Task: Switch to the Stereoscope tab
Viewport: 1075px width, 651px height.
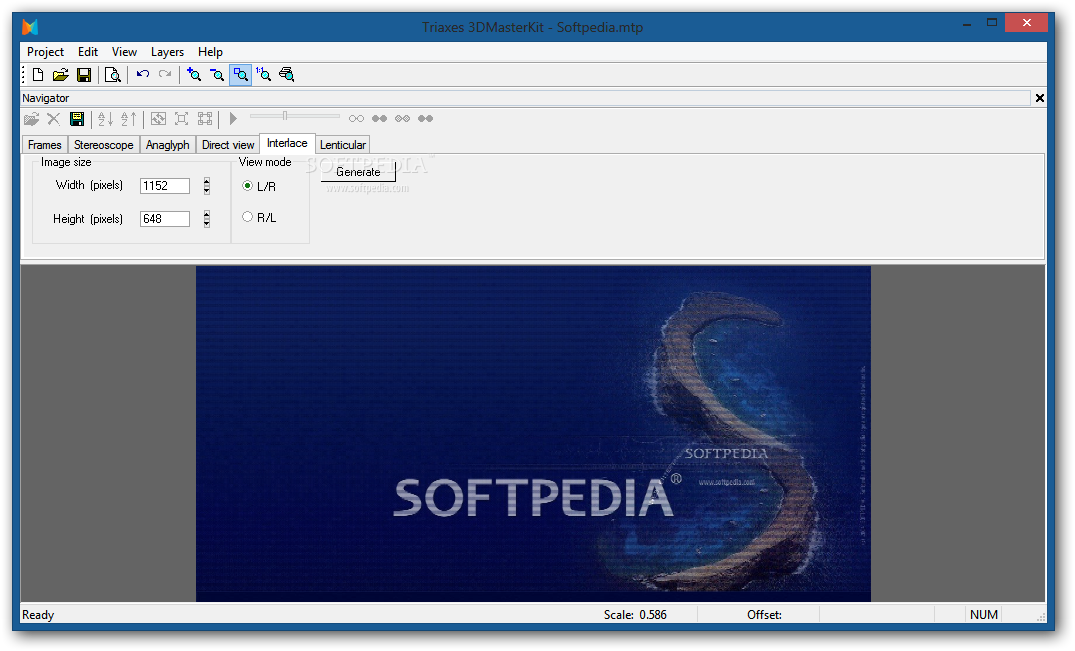Action: coord(104,145)
